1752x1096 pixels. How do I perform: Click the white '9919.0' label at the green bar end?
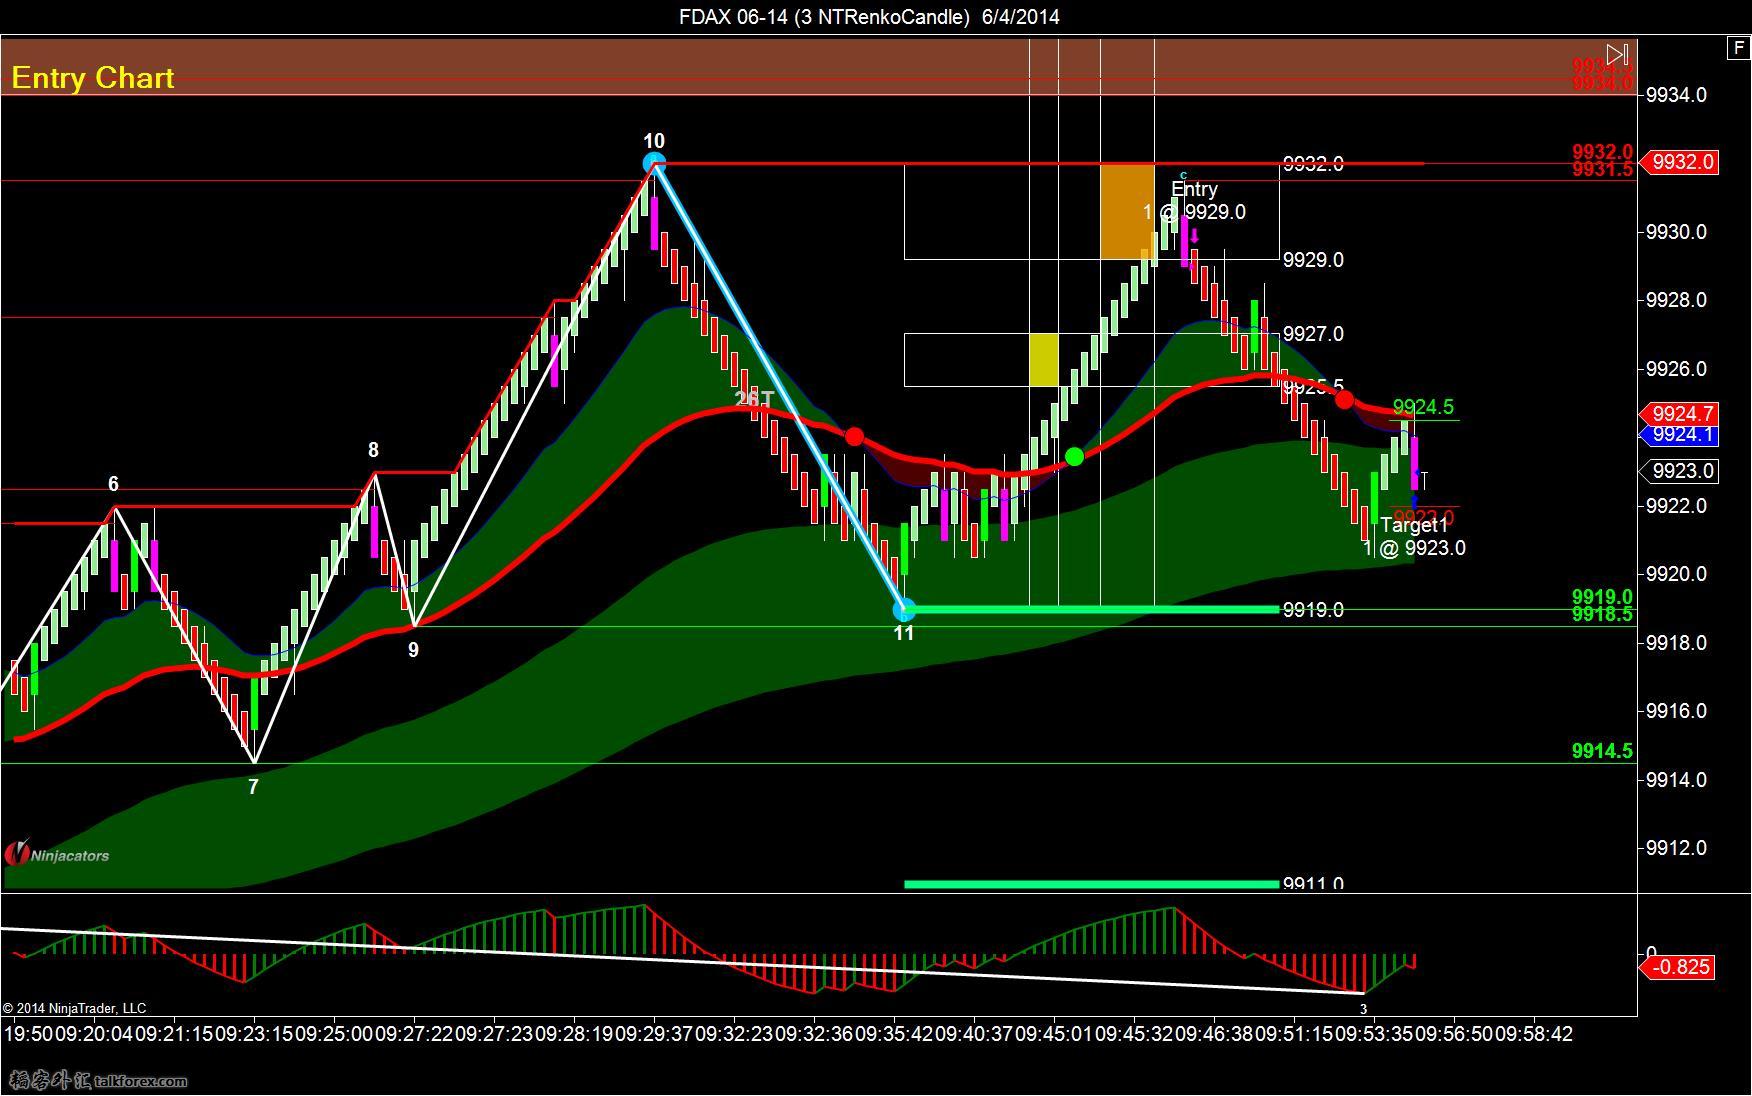click(1313, 610)
